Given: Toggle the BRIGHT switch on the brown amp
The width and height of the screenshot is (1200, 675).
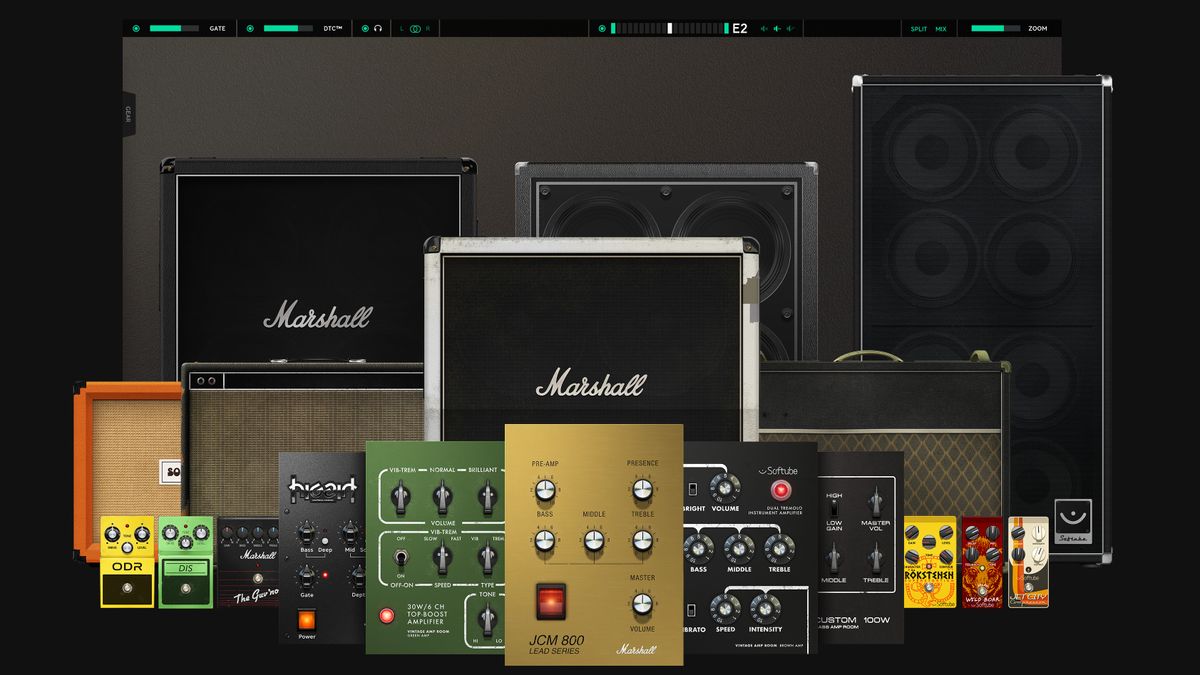Looking at the screenshot, I should (692, 489).
